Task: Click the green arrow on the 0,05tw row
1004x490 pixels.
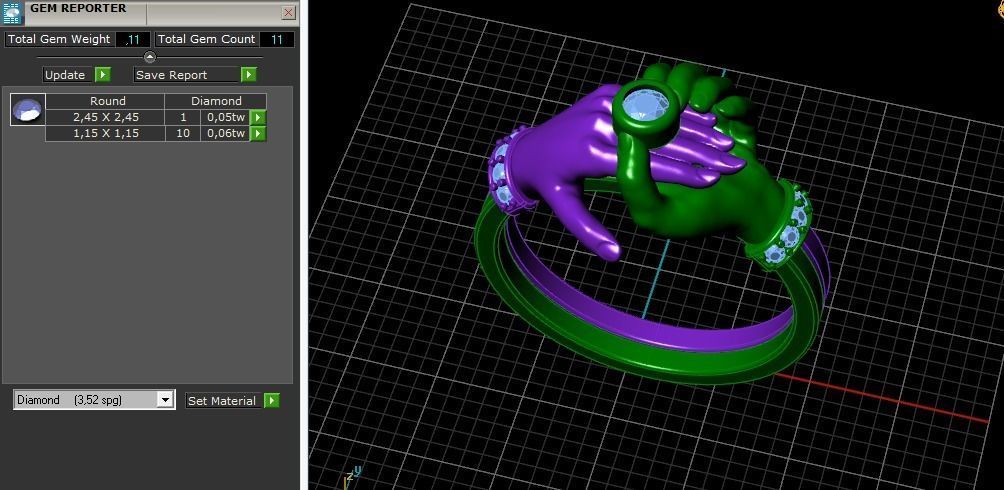Action: coord(258,117)
